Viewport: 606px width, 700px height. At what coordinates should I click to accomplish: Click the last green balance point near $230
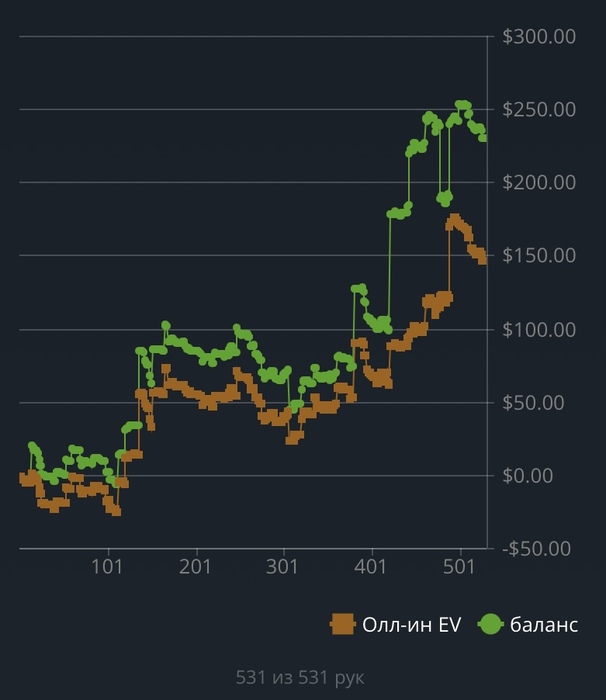point(483,138)
